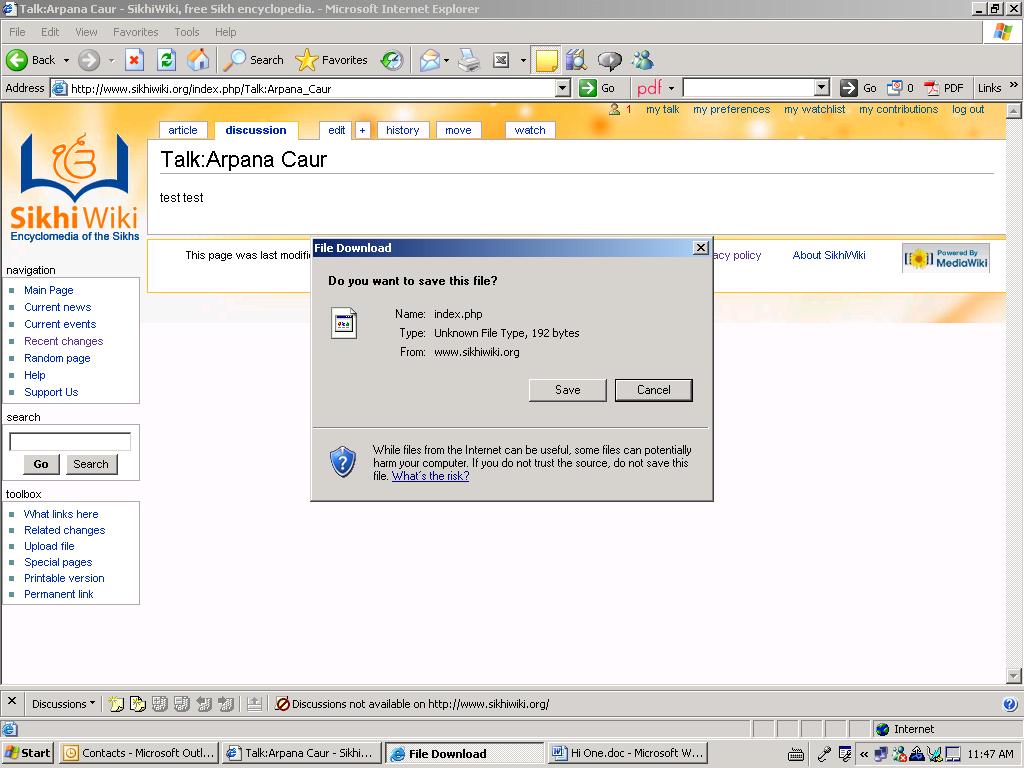Open the Mail dropdown arrow
The width and height of the screenshot is (1024, 768).
(447, 60)
